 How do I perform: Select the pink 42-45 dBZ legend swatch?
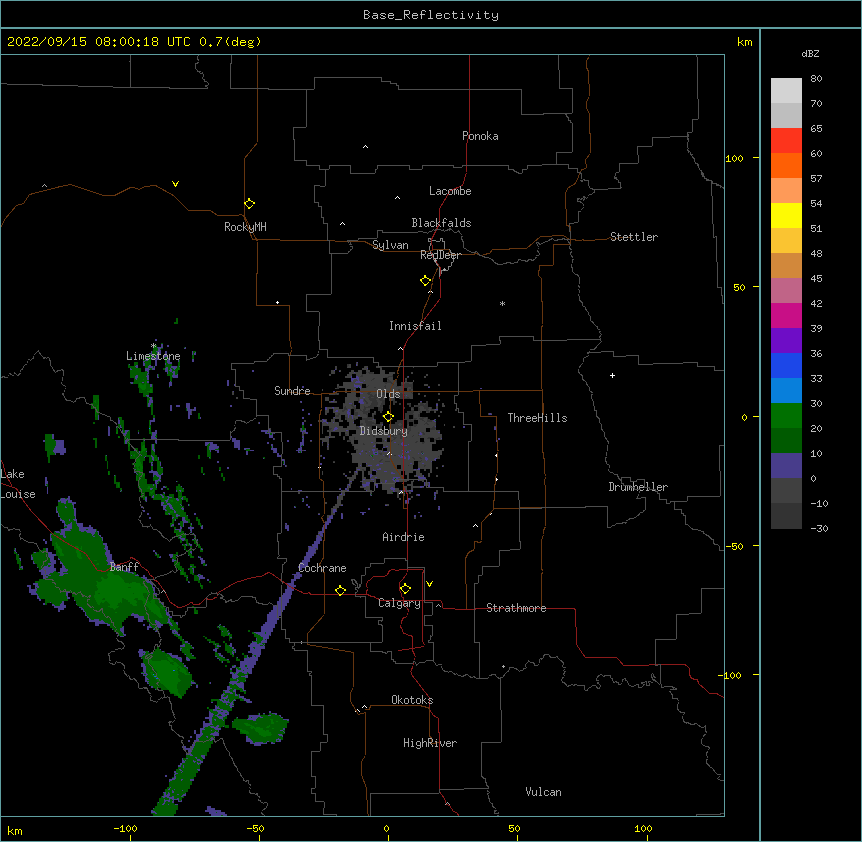pyautogui.click(x=786, y=290)
